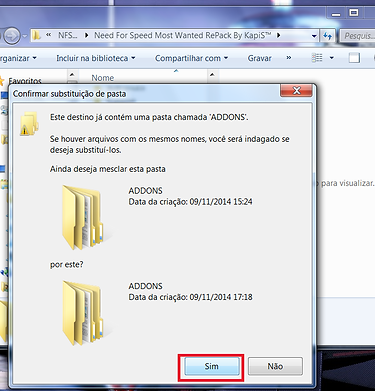Click the change view icon
The height and width of the screenshot is (391, 375).
[317, 58]
